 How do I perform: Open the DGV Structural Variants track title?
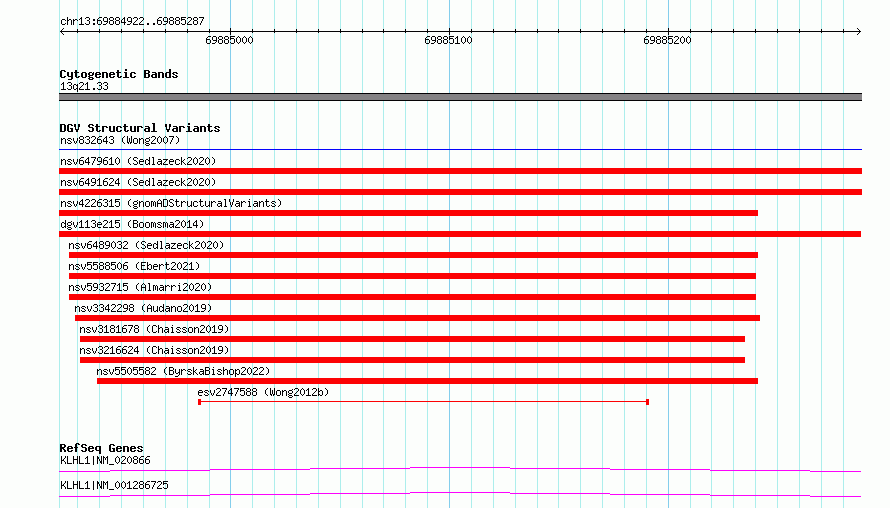[x=140, y=128]
